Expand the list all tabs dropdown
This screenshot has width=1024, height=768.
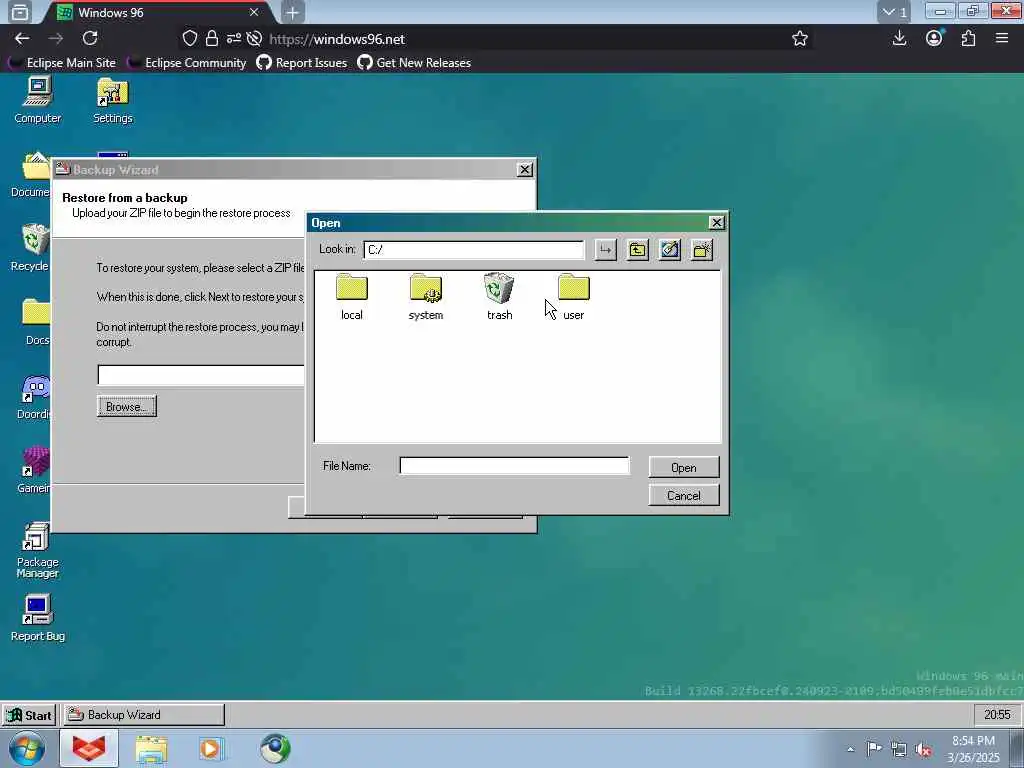click(894, 12)
